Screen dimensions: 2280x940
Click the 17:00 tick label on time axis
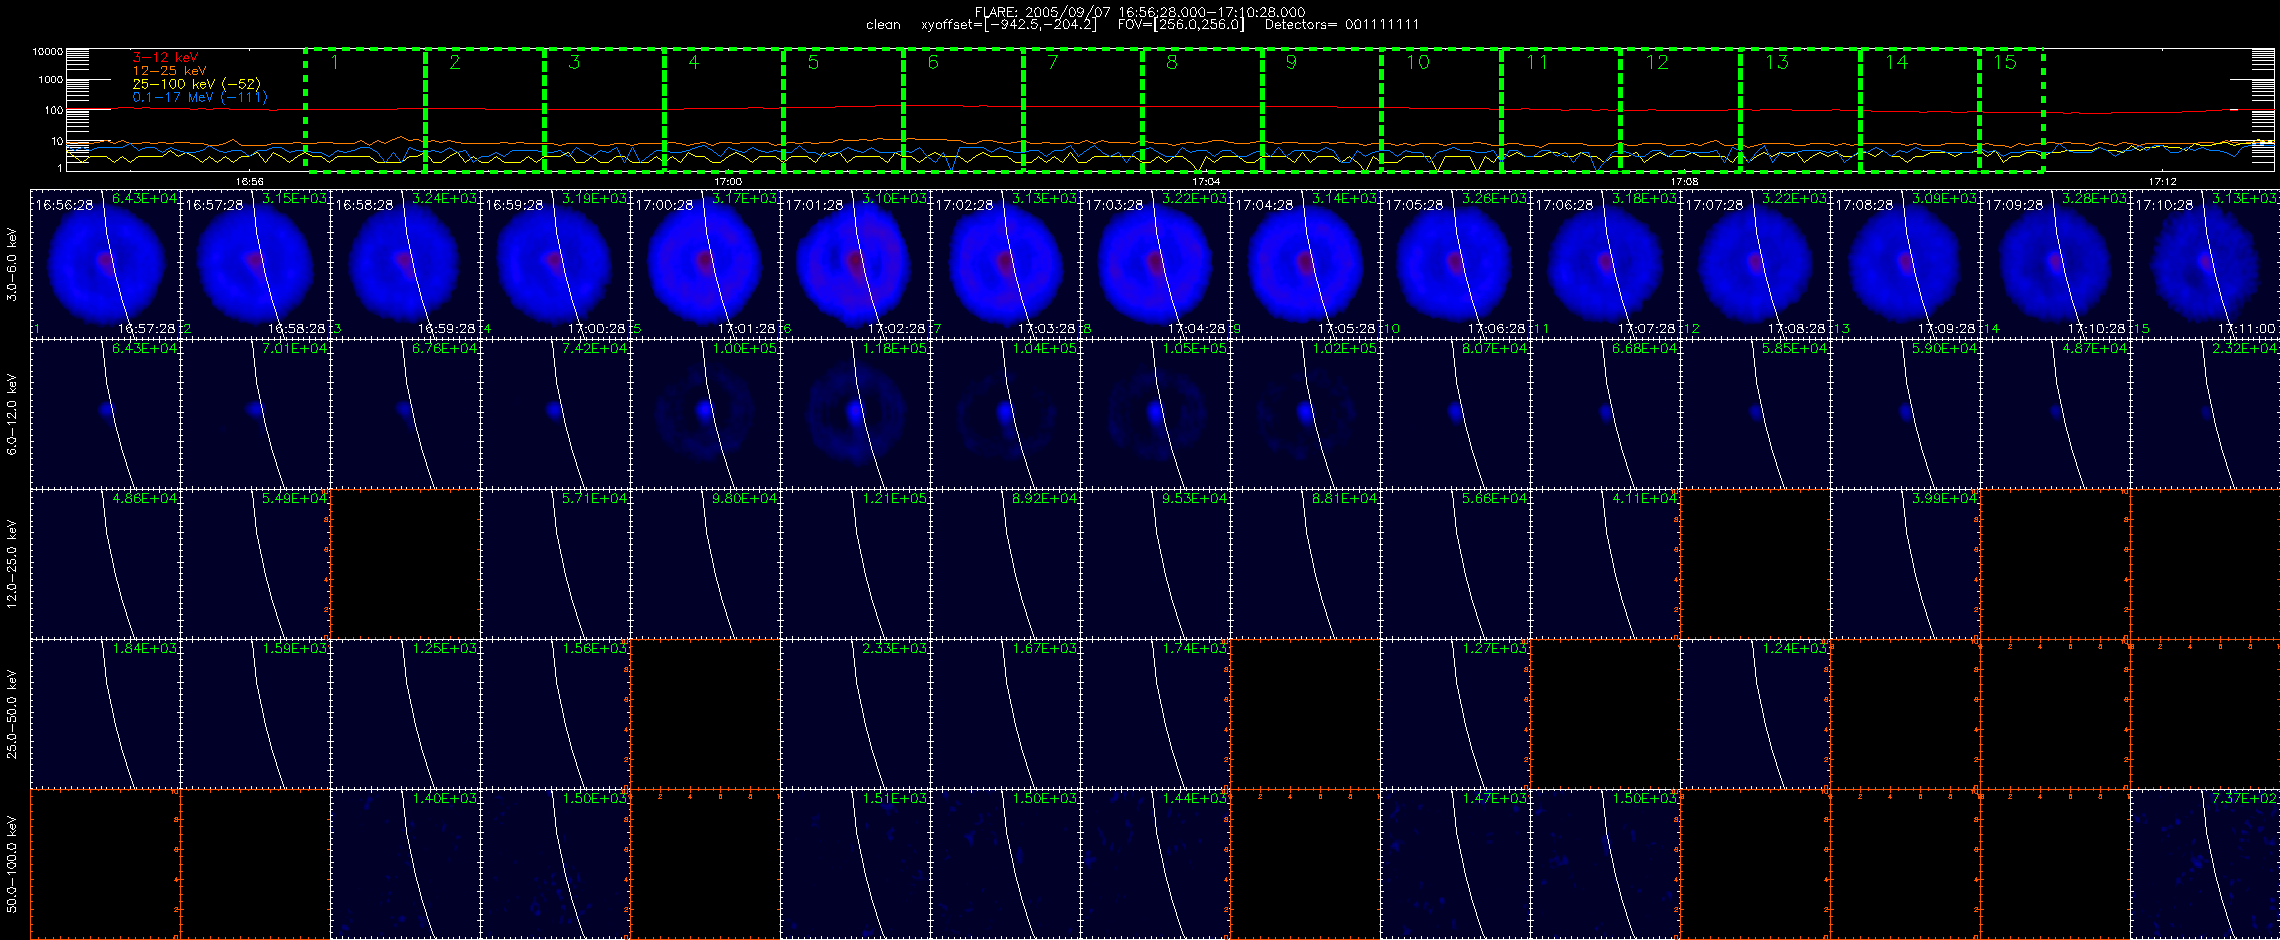pyautogui.click(x=728, y=182)
